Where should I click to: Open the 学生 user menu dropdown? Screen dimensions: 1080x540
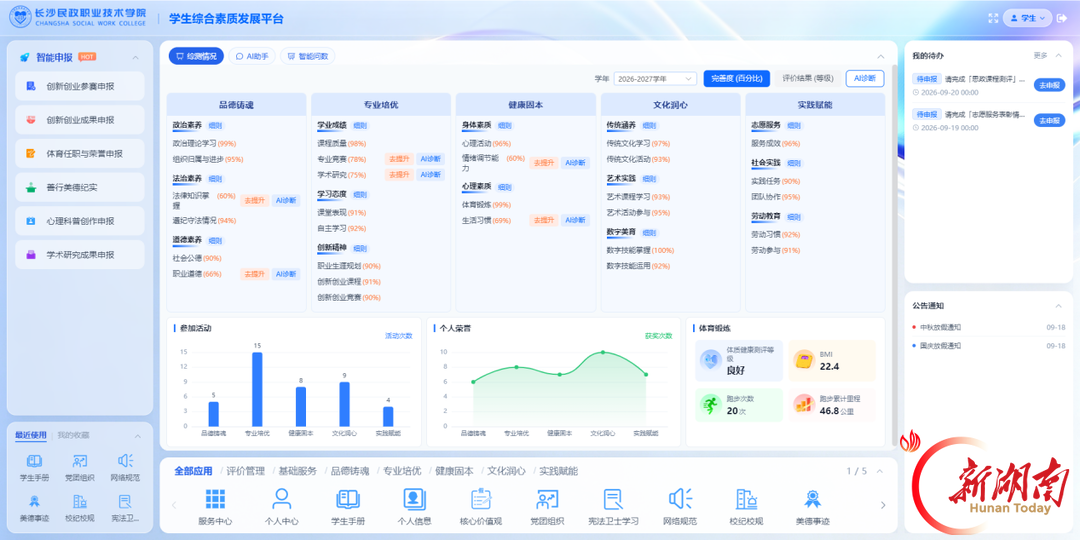point(1028,19)
